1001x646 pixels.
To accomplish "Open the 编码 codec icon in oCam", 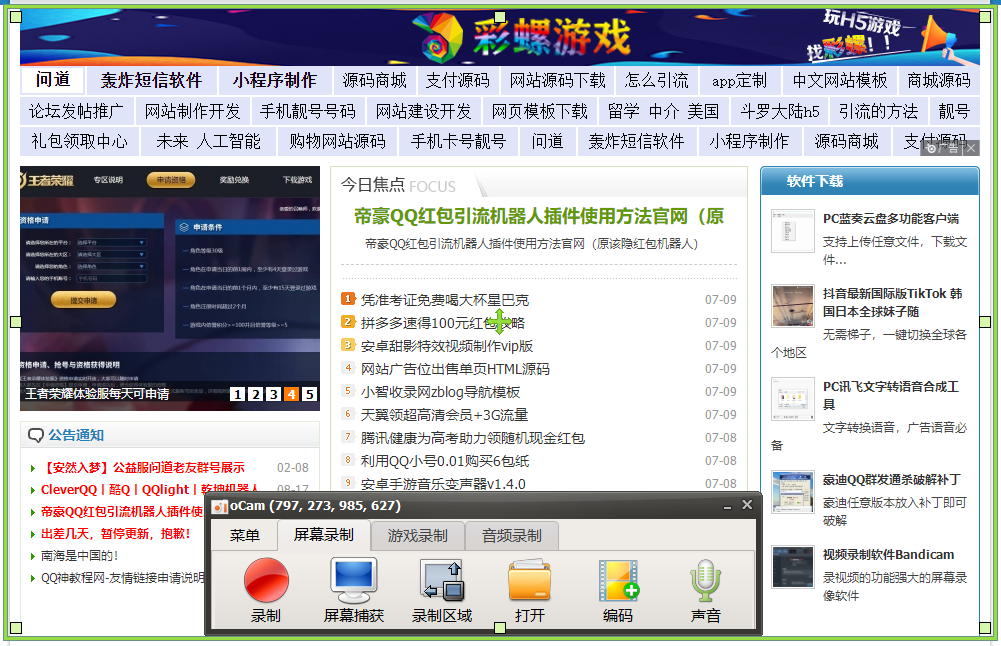I will (618, 580).
